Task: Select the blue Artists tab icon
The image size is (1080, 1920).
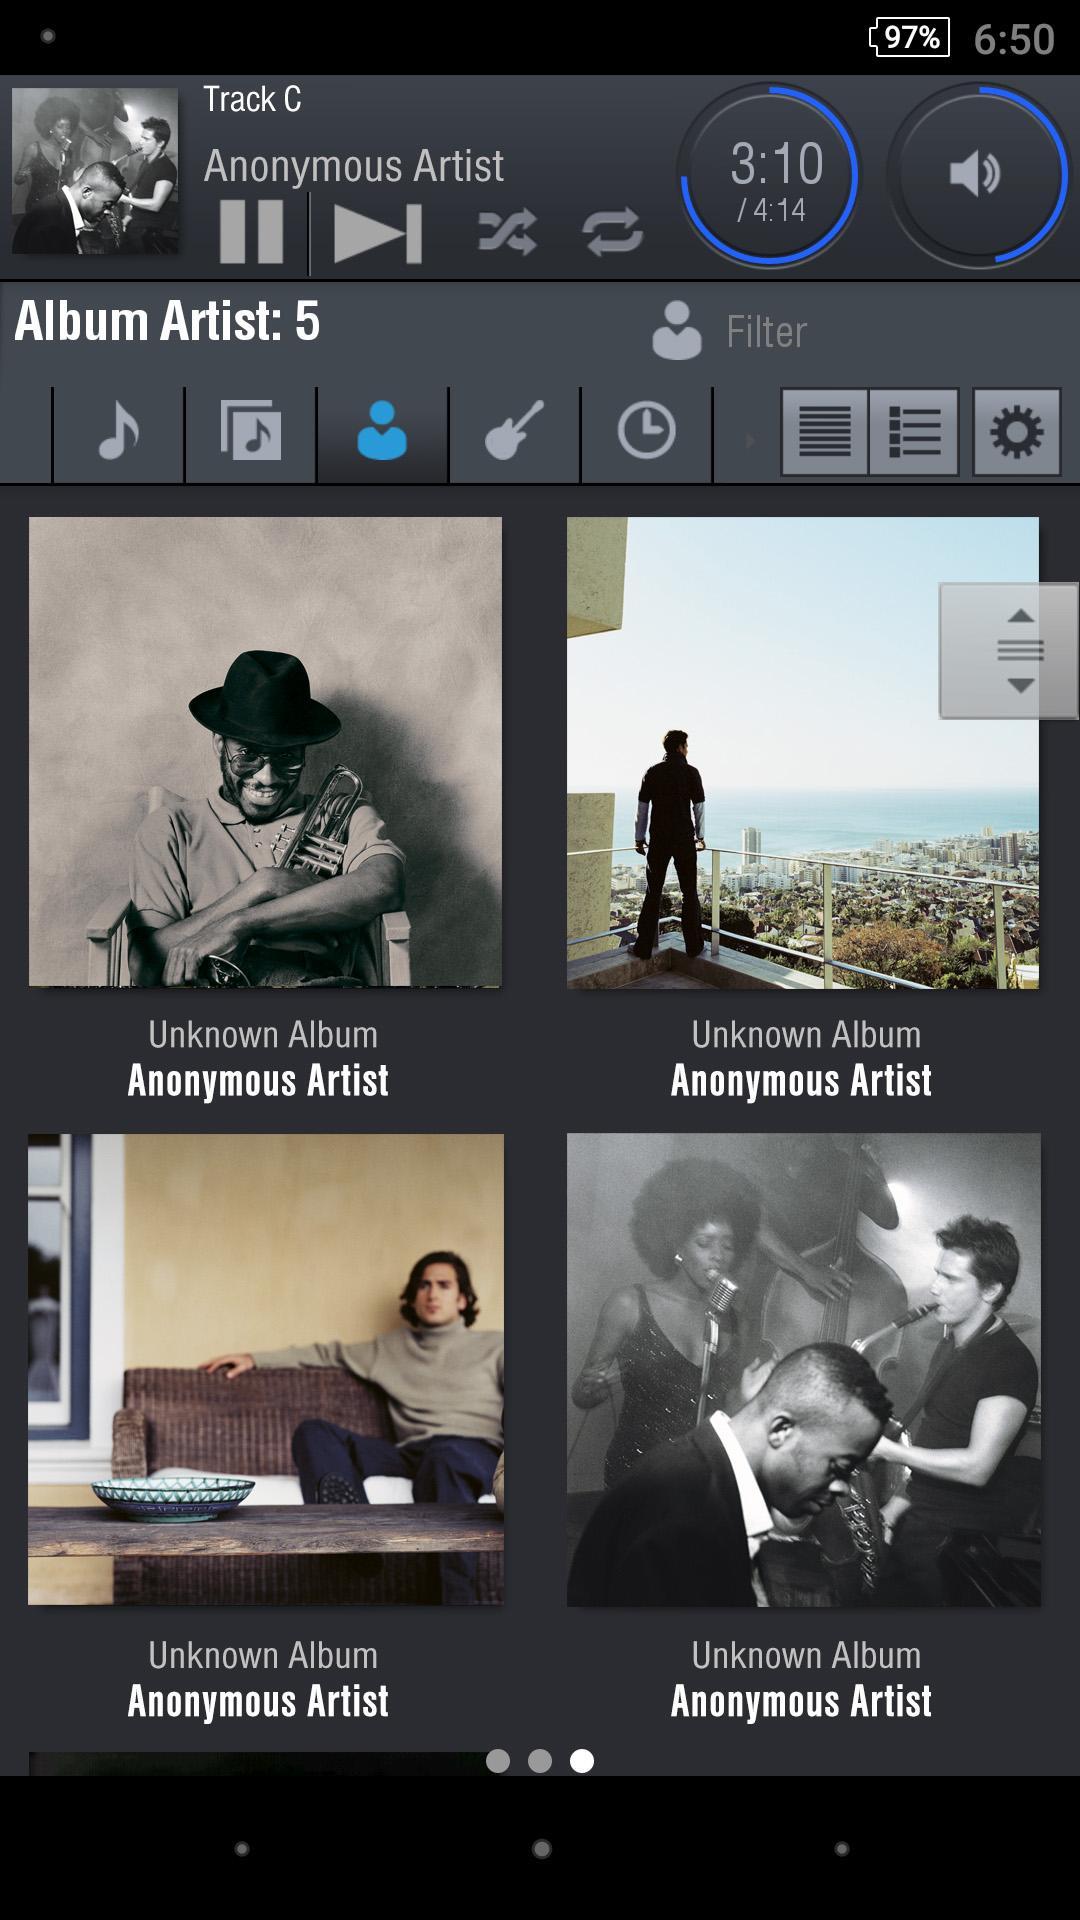Action: click(x=382, y=433)
